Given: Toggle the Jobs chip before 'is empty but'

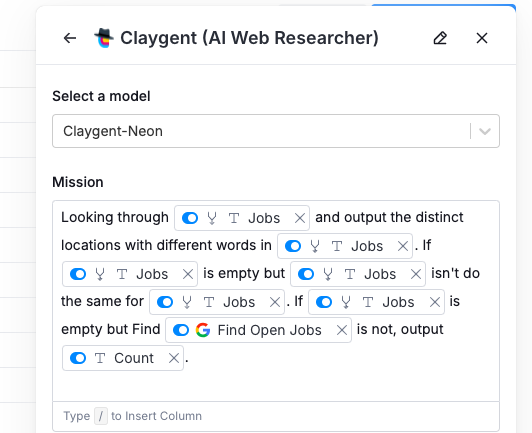Looking at the screenshot, I should coord(78,274).
